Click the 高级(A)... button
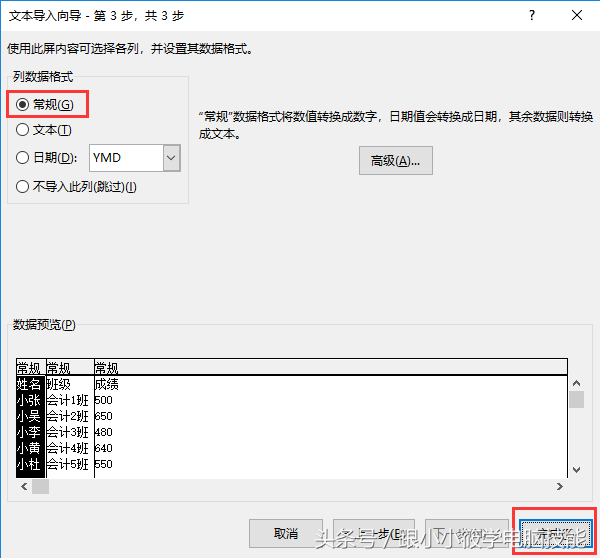Image resolution: width=600 pixels, height=558 pixels. point(396,160)
